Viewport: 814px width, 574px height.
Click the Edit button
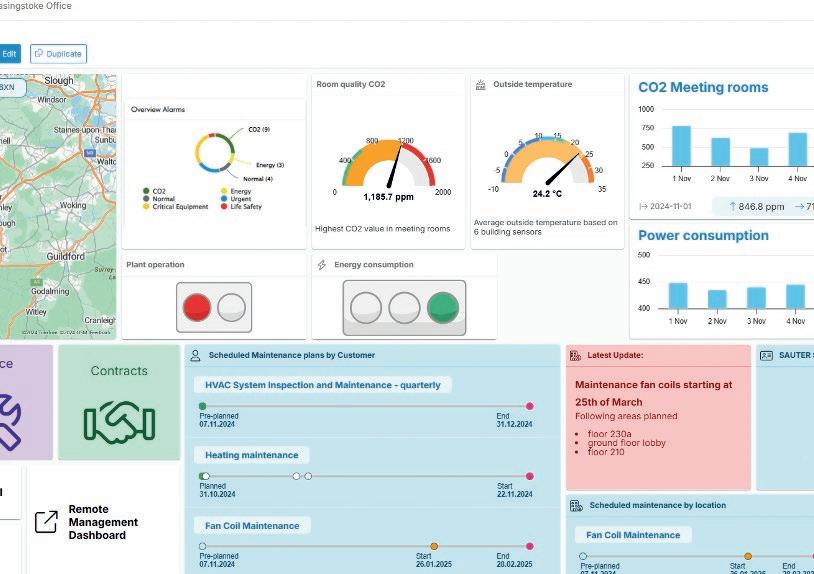[9, 53]
